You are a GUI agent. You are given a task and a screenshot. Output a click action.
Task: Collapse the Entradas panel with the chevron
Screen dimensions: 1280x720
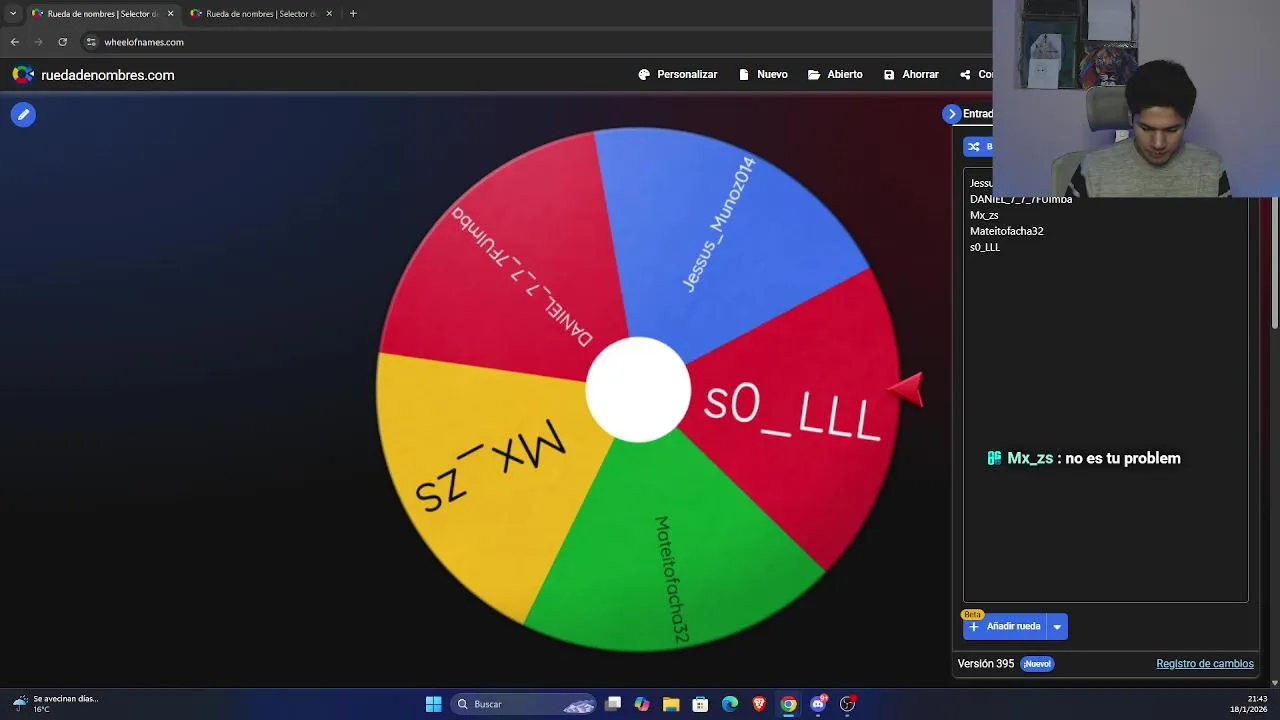[952, 114]
